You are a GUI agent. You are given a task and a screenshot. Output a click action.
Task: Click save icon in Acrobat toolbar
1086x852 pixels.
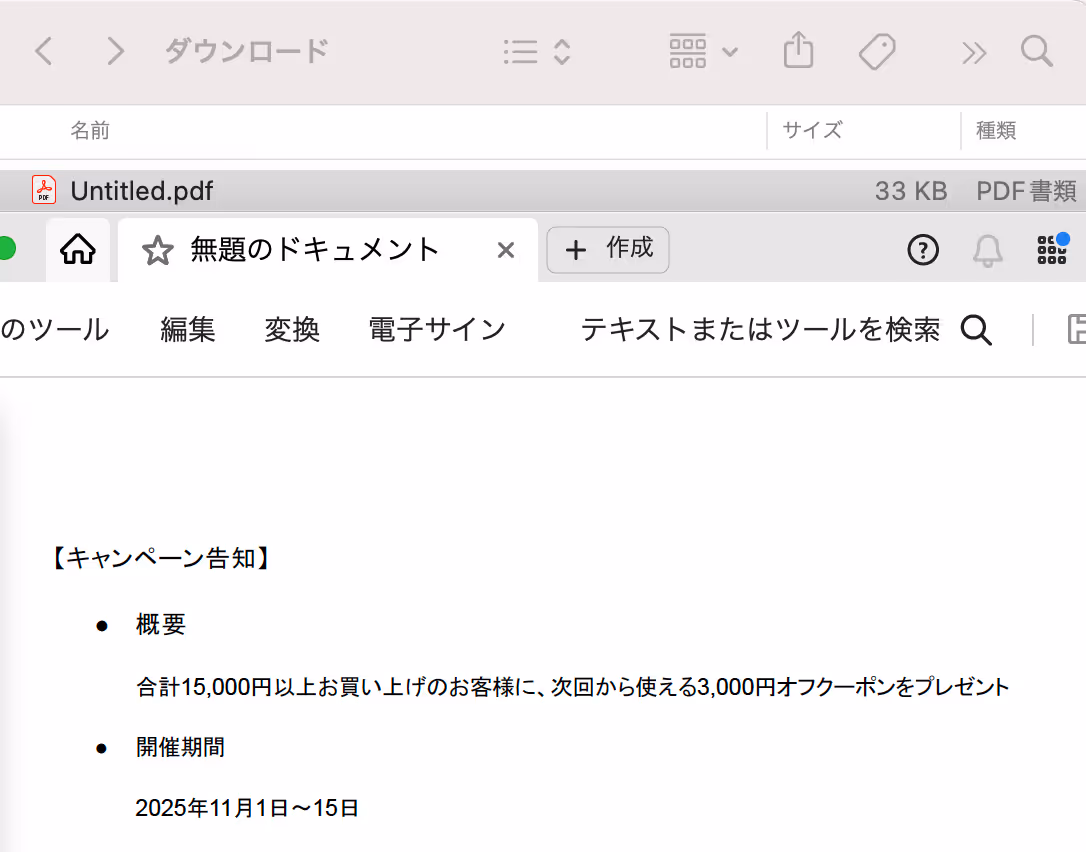tap(1076, 329)
